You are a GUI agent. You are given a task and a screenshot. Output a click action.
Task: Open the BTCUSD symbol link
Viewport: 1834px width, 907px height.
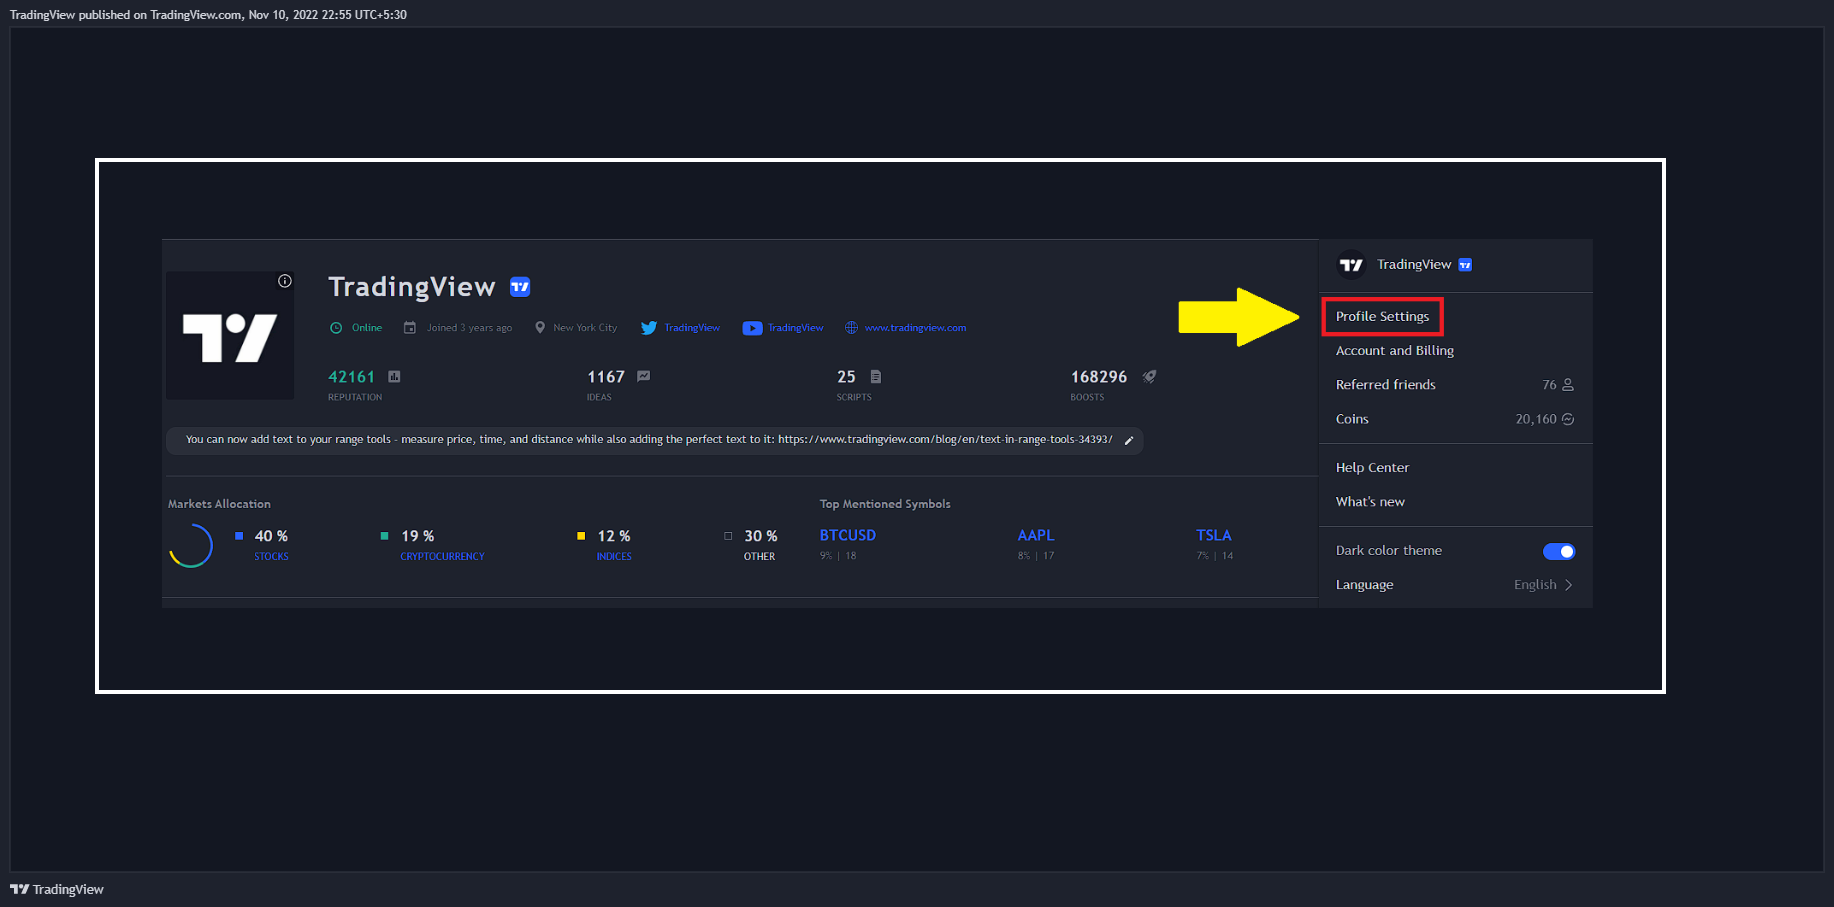[848, 536]
